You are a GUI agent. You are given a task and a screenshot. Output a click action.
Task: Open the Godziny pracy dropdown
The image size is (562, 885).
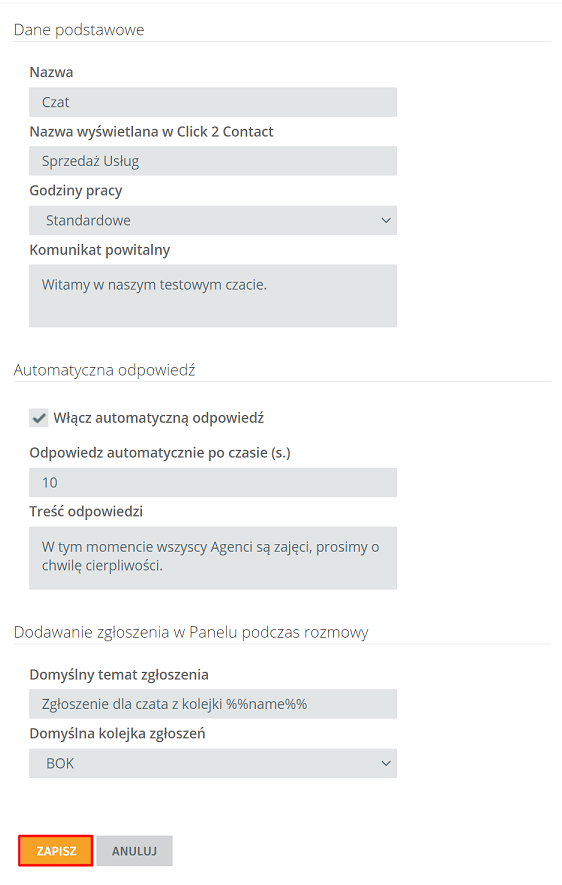[213, 220]
